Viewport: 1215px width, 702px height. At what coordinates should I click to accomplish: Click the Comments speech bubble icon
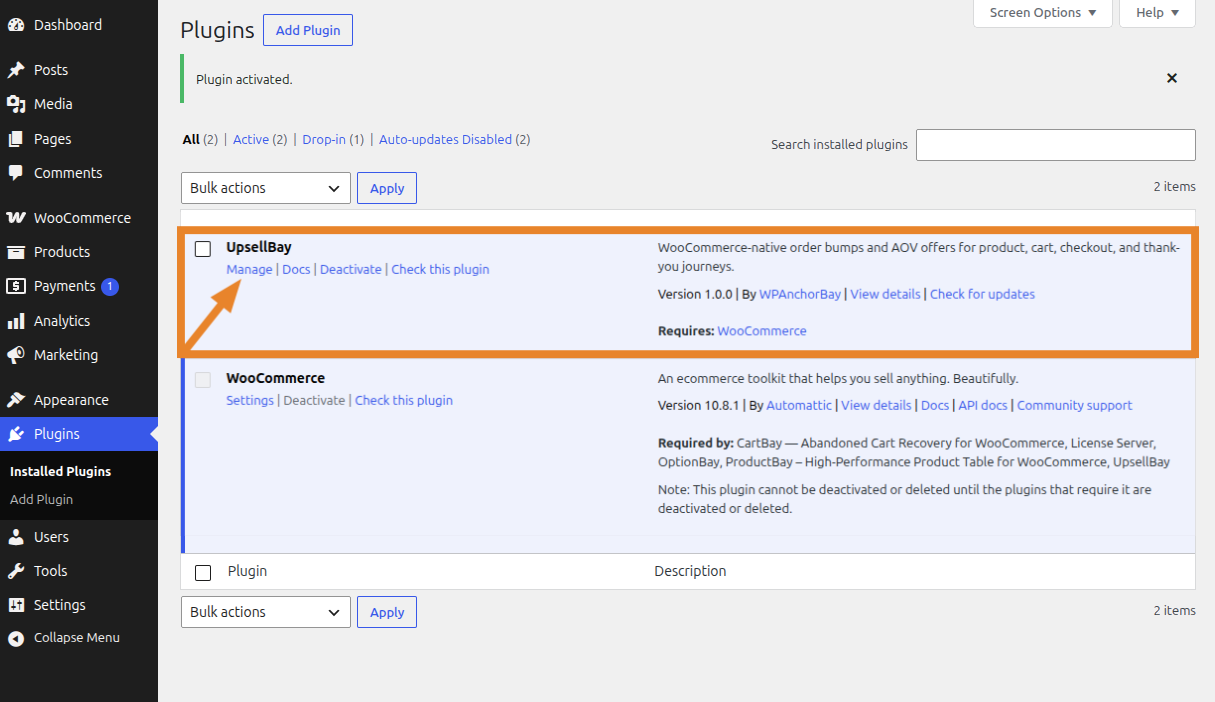[x=16, y=173]
